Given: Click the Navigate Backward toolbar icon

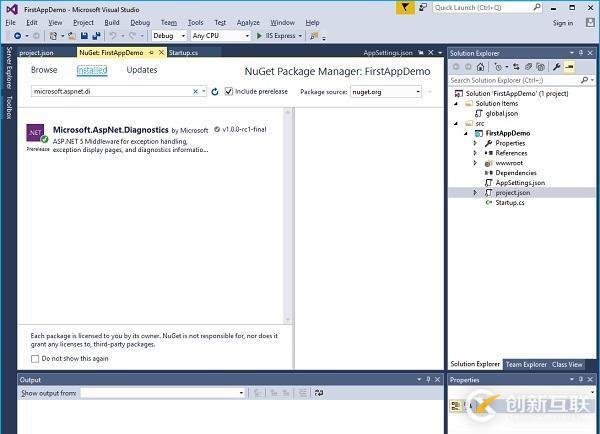Looking at the screenshot, I should (x=17, y=36).
